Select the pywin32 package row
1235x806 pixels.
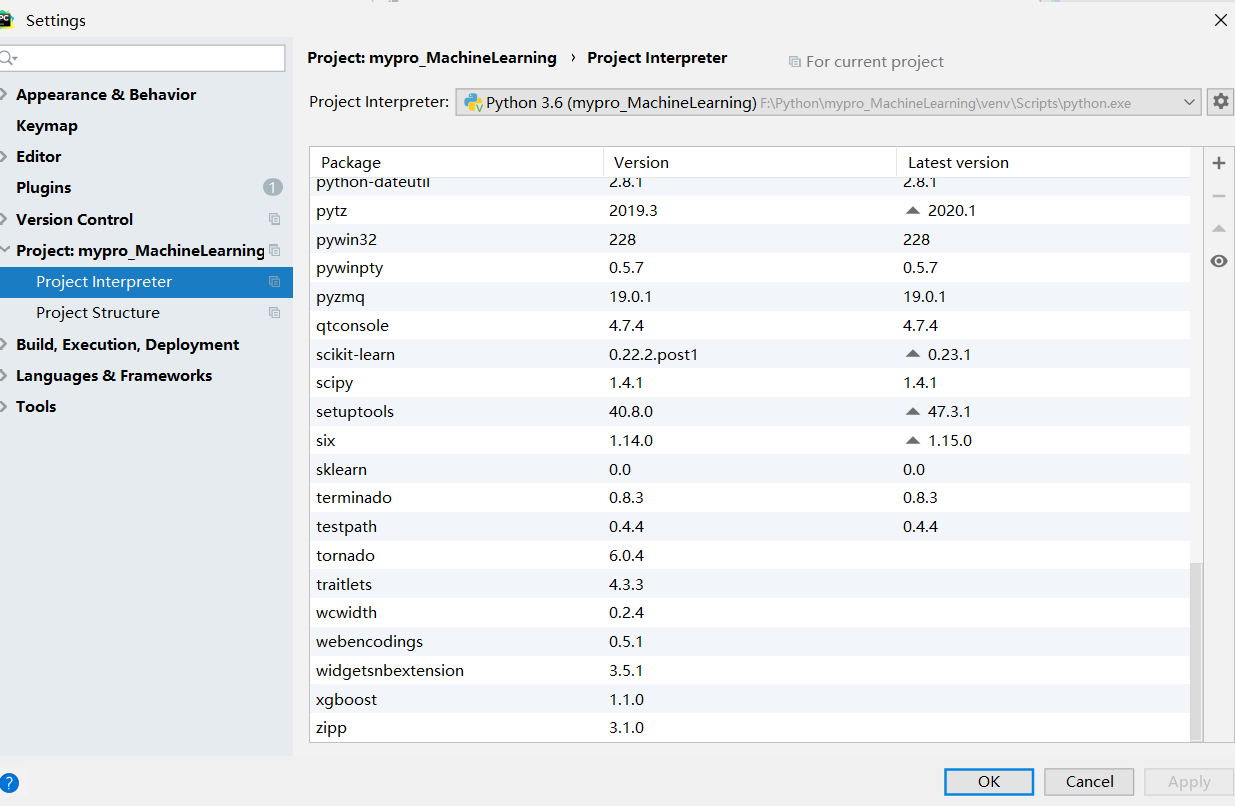tap(750, 240)
